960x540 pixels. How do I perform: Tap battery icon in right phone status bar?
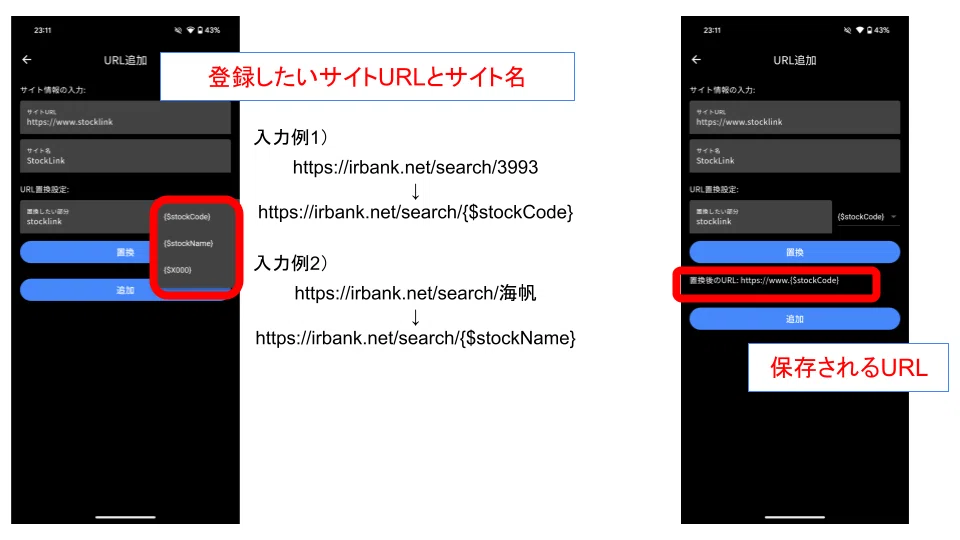(869, 30)
